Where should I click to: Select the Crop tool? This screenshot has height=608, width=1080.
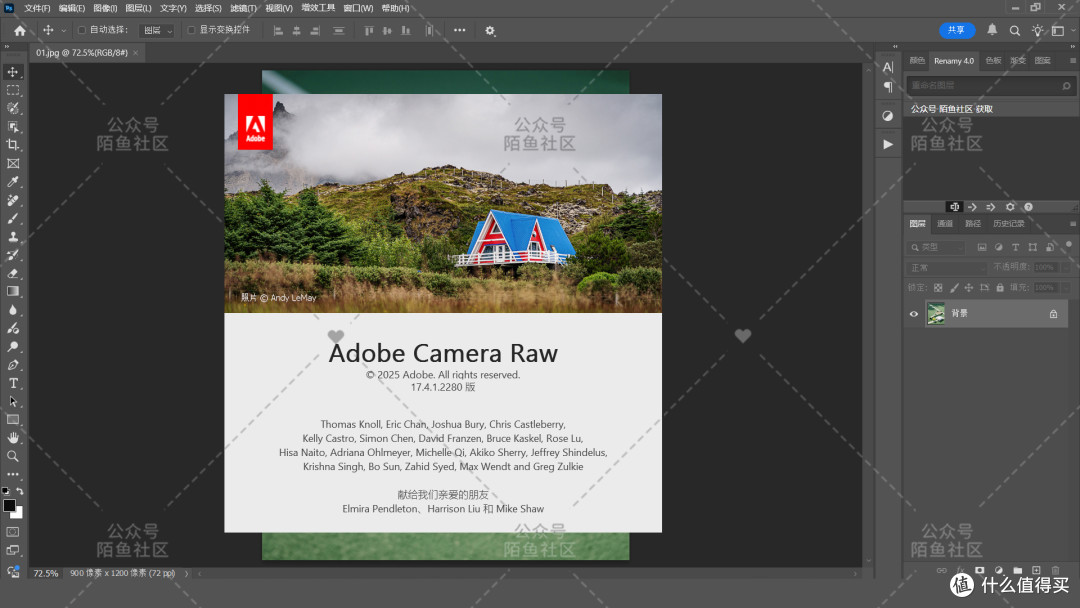coord(12,145)
